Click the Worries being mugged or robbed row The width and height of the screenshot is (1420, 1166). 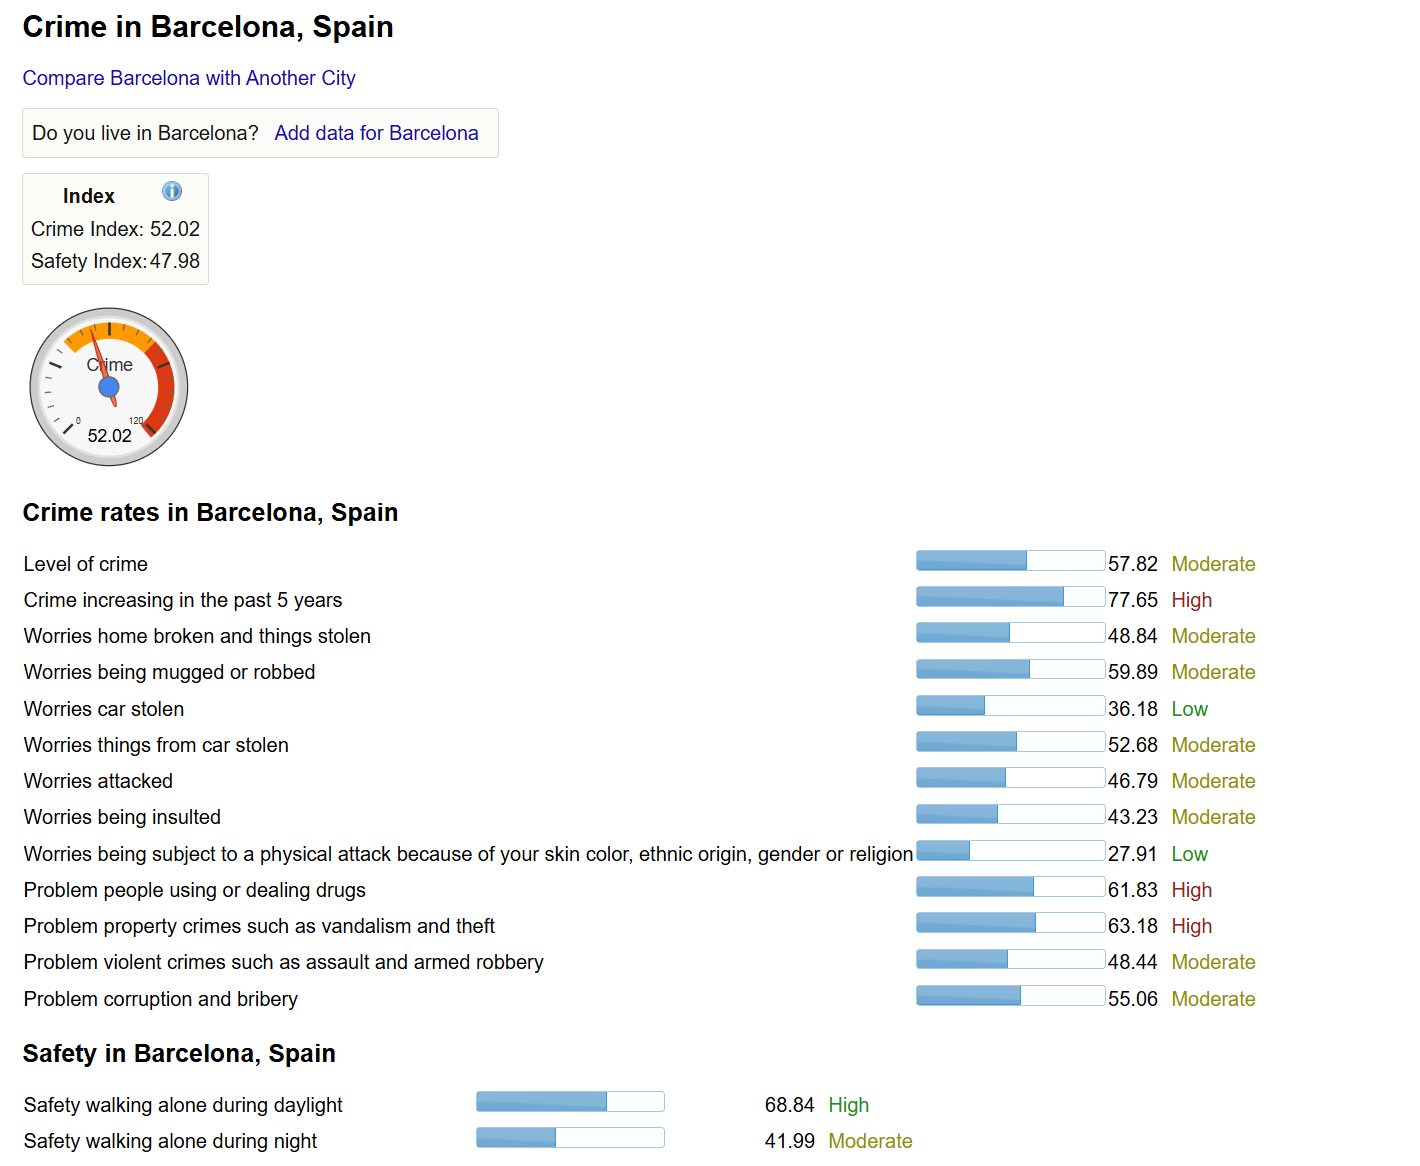pyautogui.click(x=640, y=672)
